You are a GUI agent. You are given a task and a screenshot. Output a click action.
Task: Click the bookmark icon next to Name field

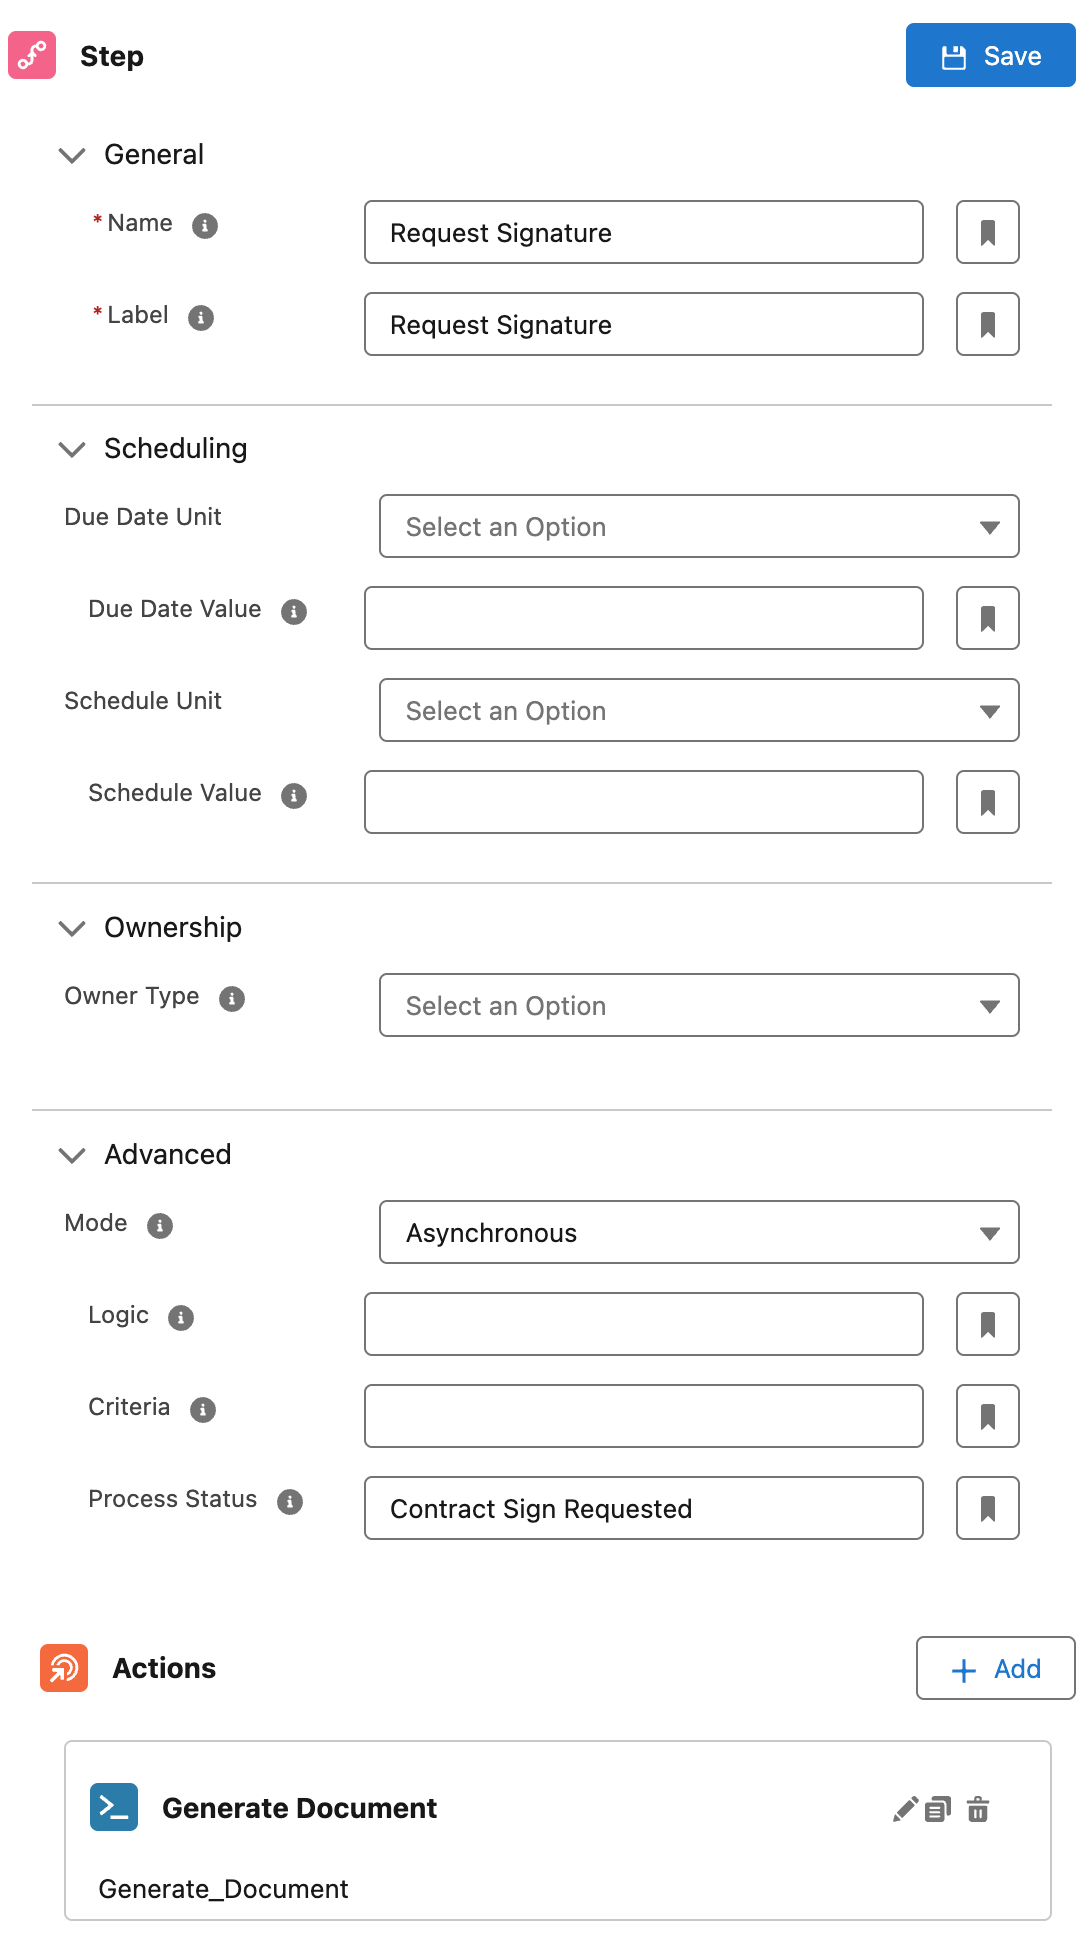click(988, 232)
